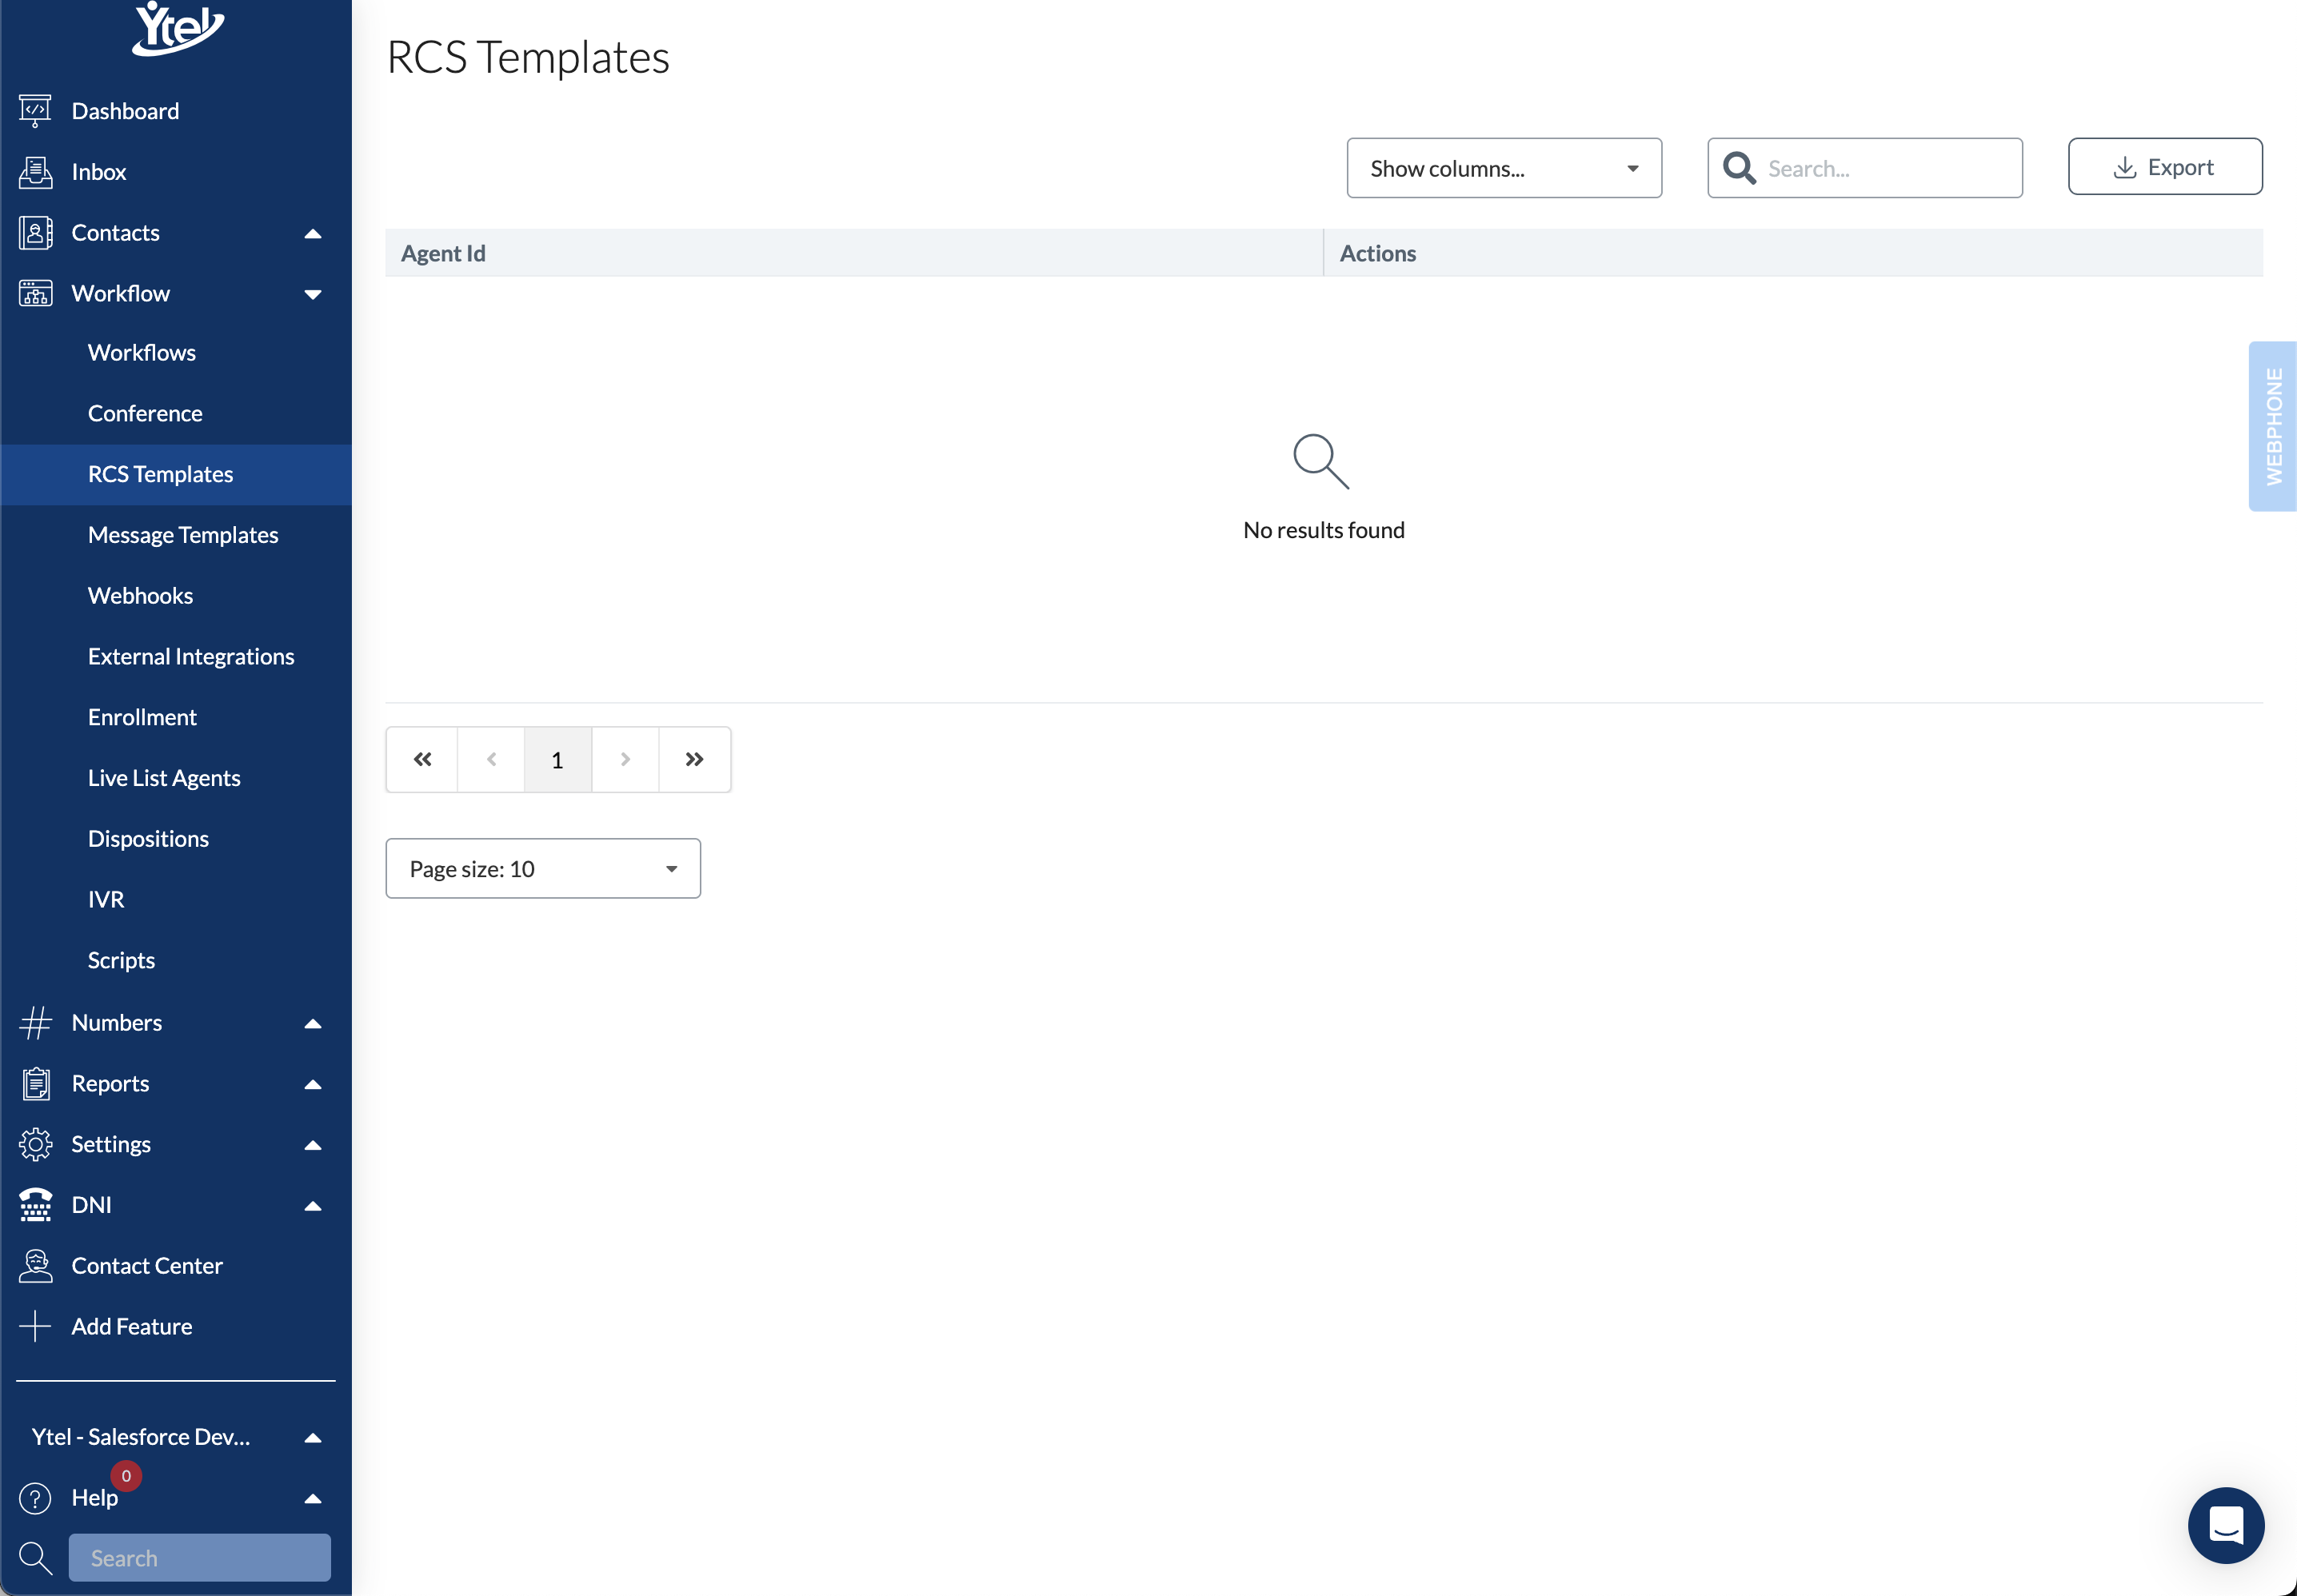Image resolution: width=2297 pixels, height=1596 pixels.
Task: Click the DNI telephone icon
Action: click(x=35, y=1205)
